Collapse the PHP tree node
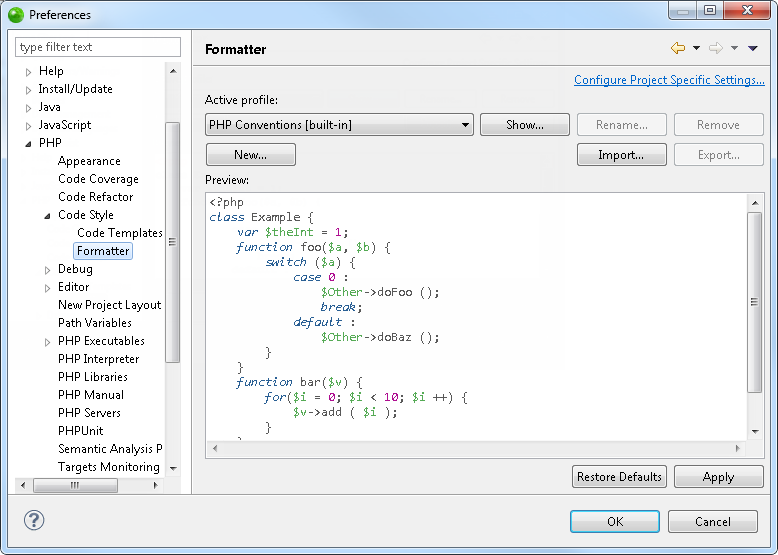Viewport: 778px width, 555px height. [28, 144]
